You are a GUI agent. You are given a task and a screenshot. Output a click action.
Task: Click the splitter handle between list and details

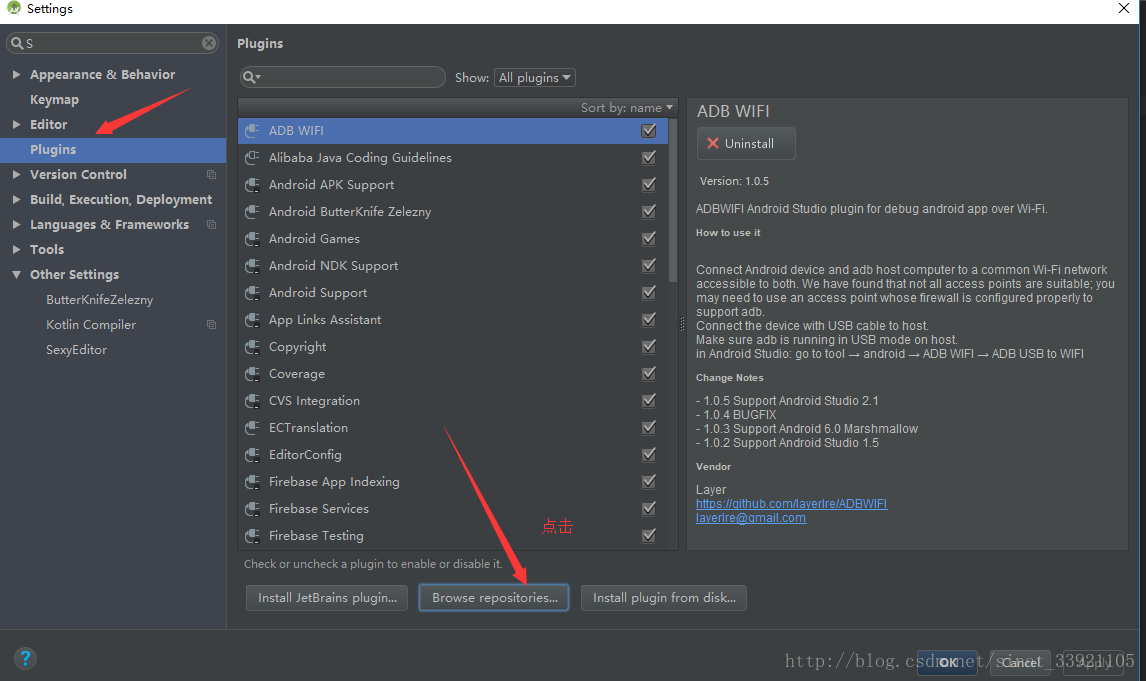(682, 324)
